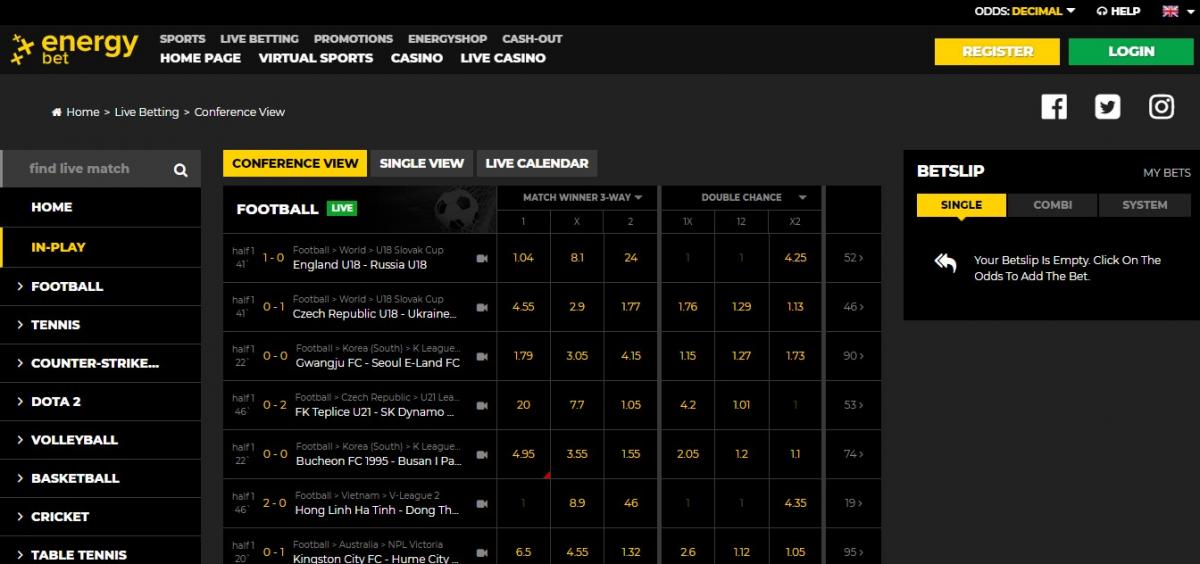Select In-Play in sidebar
The height and width of the screenshot is (564, 1200).
100,247
